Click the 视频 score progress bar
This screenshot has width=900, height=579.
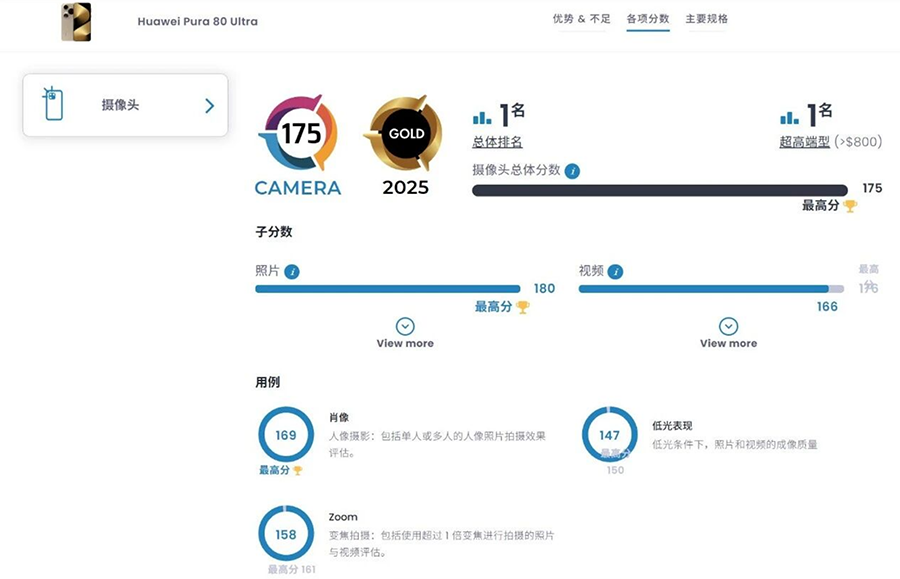point(711,289)
